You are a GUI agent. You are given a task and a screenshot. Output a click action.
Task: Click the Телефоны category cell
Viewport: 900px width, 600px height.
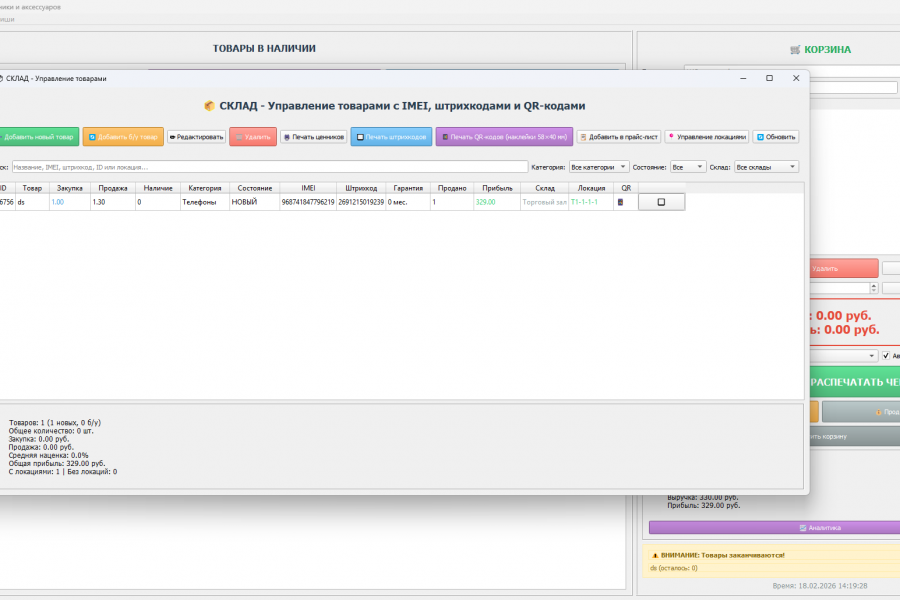(x=205, y=202)
